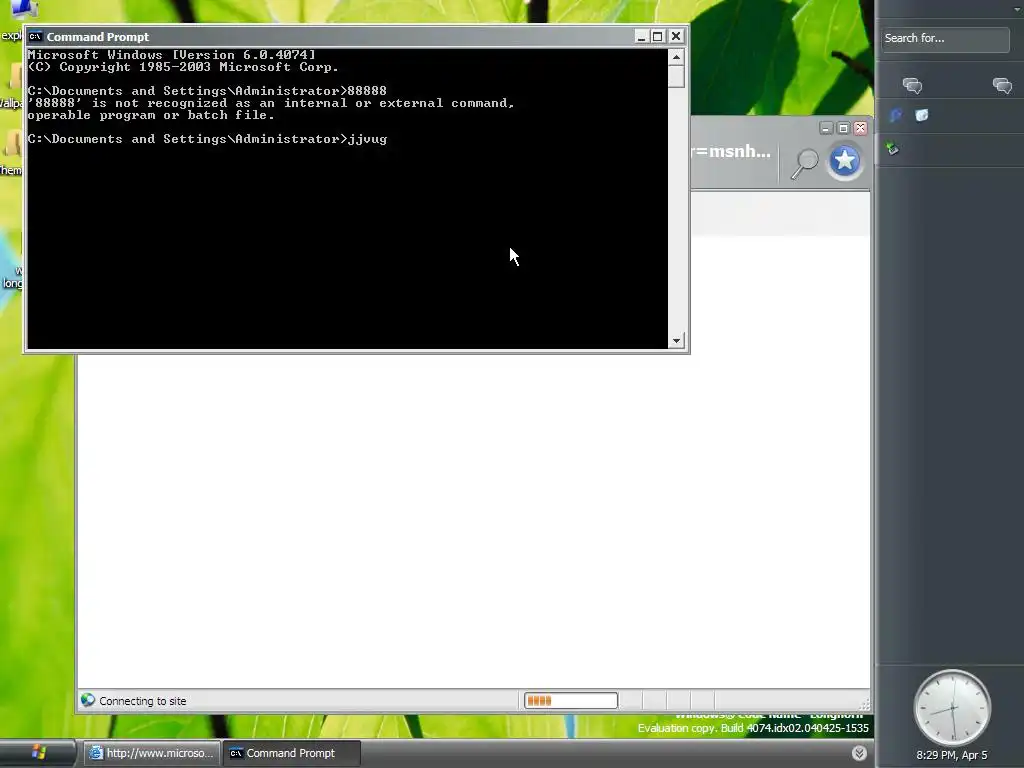The height and width of the screenshot is (768, 1024).
Task: Switch to the 'http://www.microso...' taskbar button
Action: pos(152,753)
